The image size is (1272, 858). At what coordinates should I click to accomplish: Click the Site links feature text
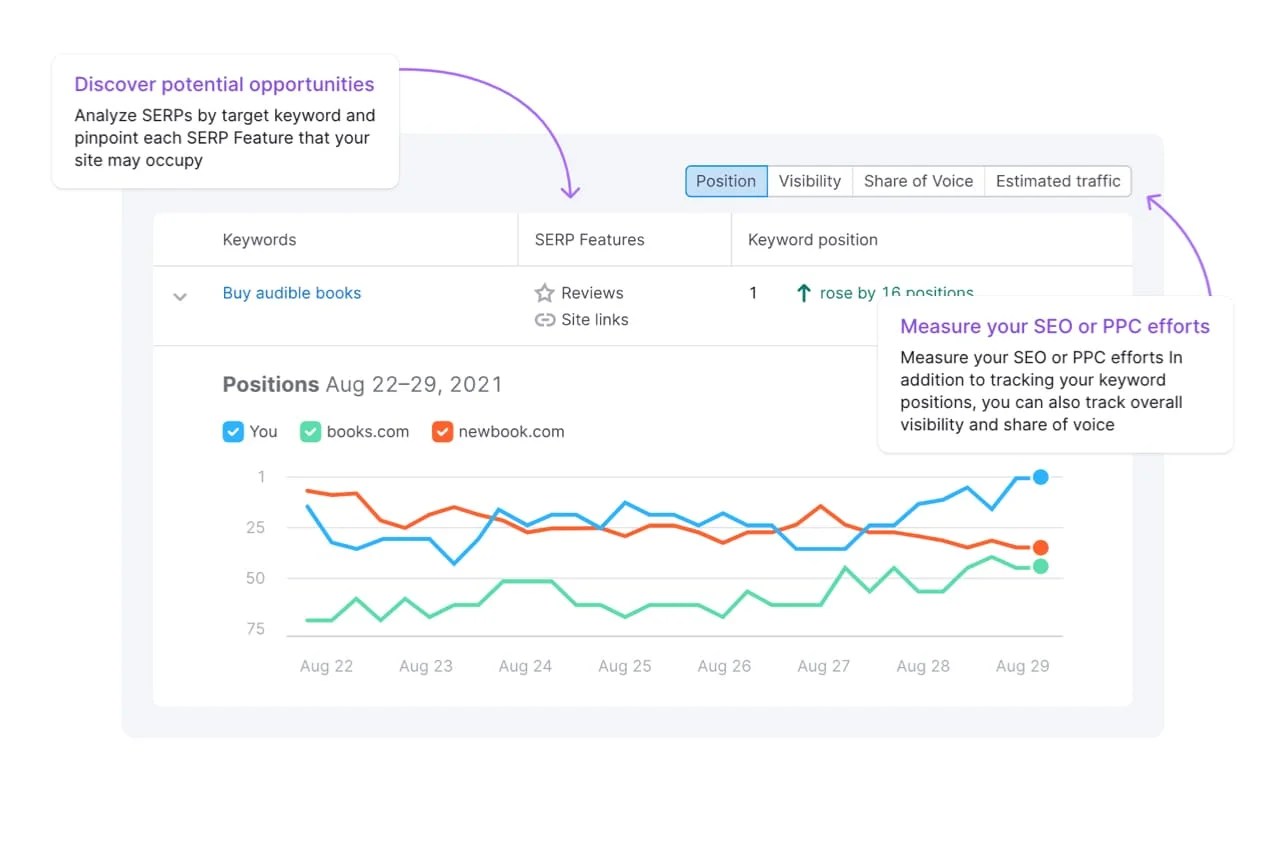(x=595, y=320)
